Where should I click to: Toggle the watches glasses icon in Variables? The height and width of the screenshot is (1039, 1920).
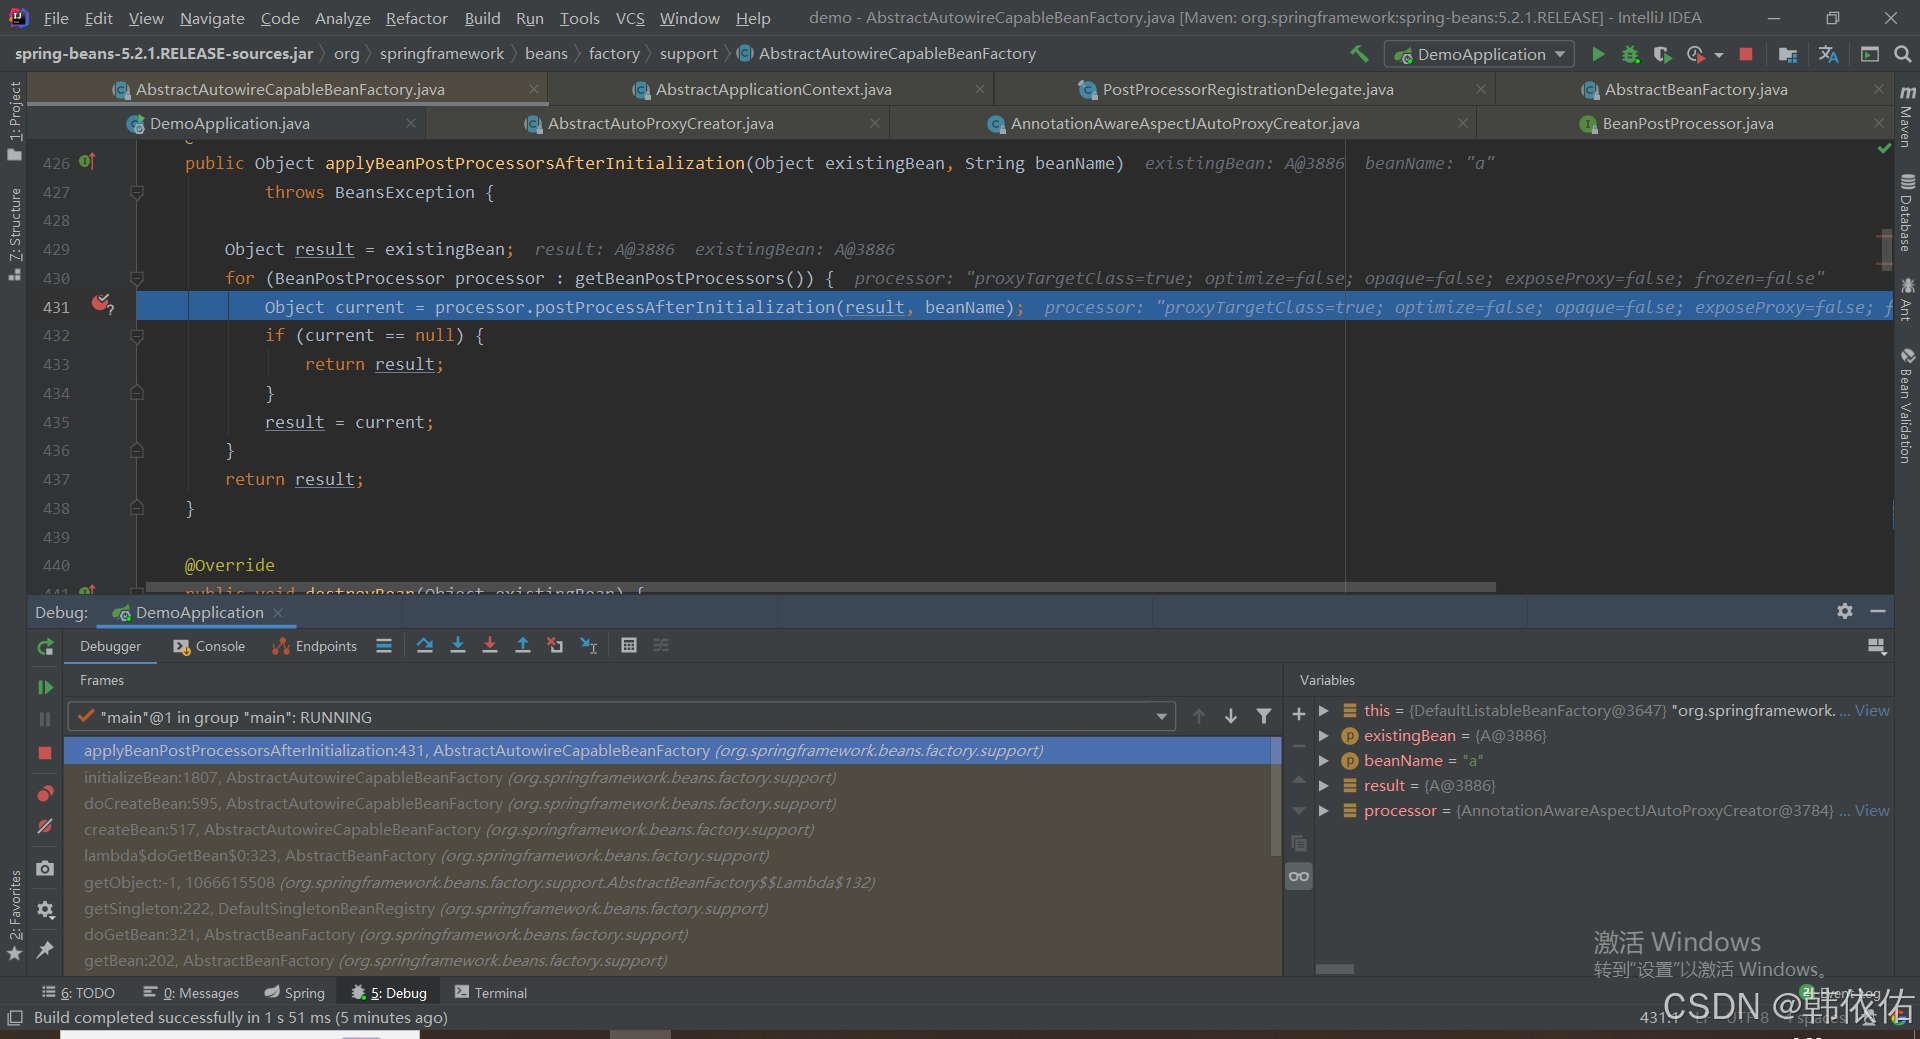click(1299, 876)
